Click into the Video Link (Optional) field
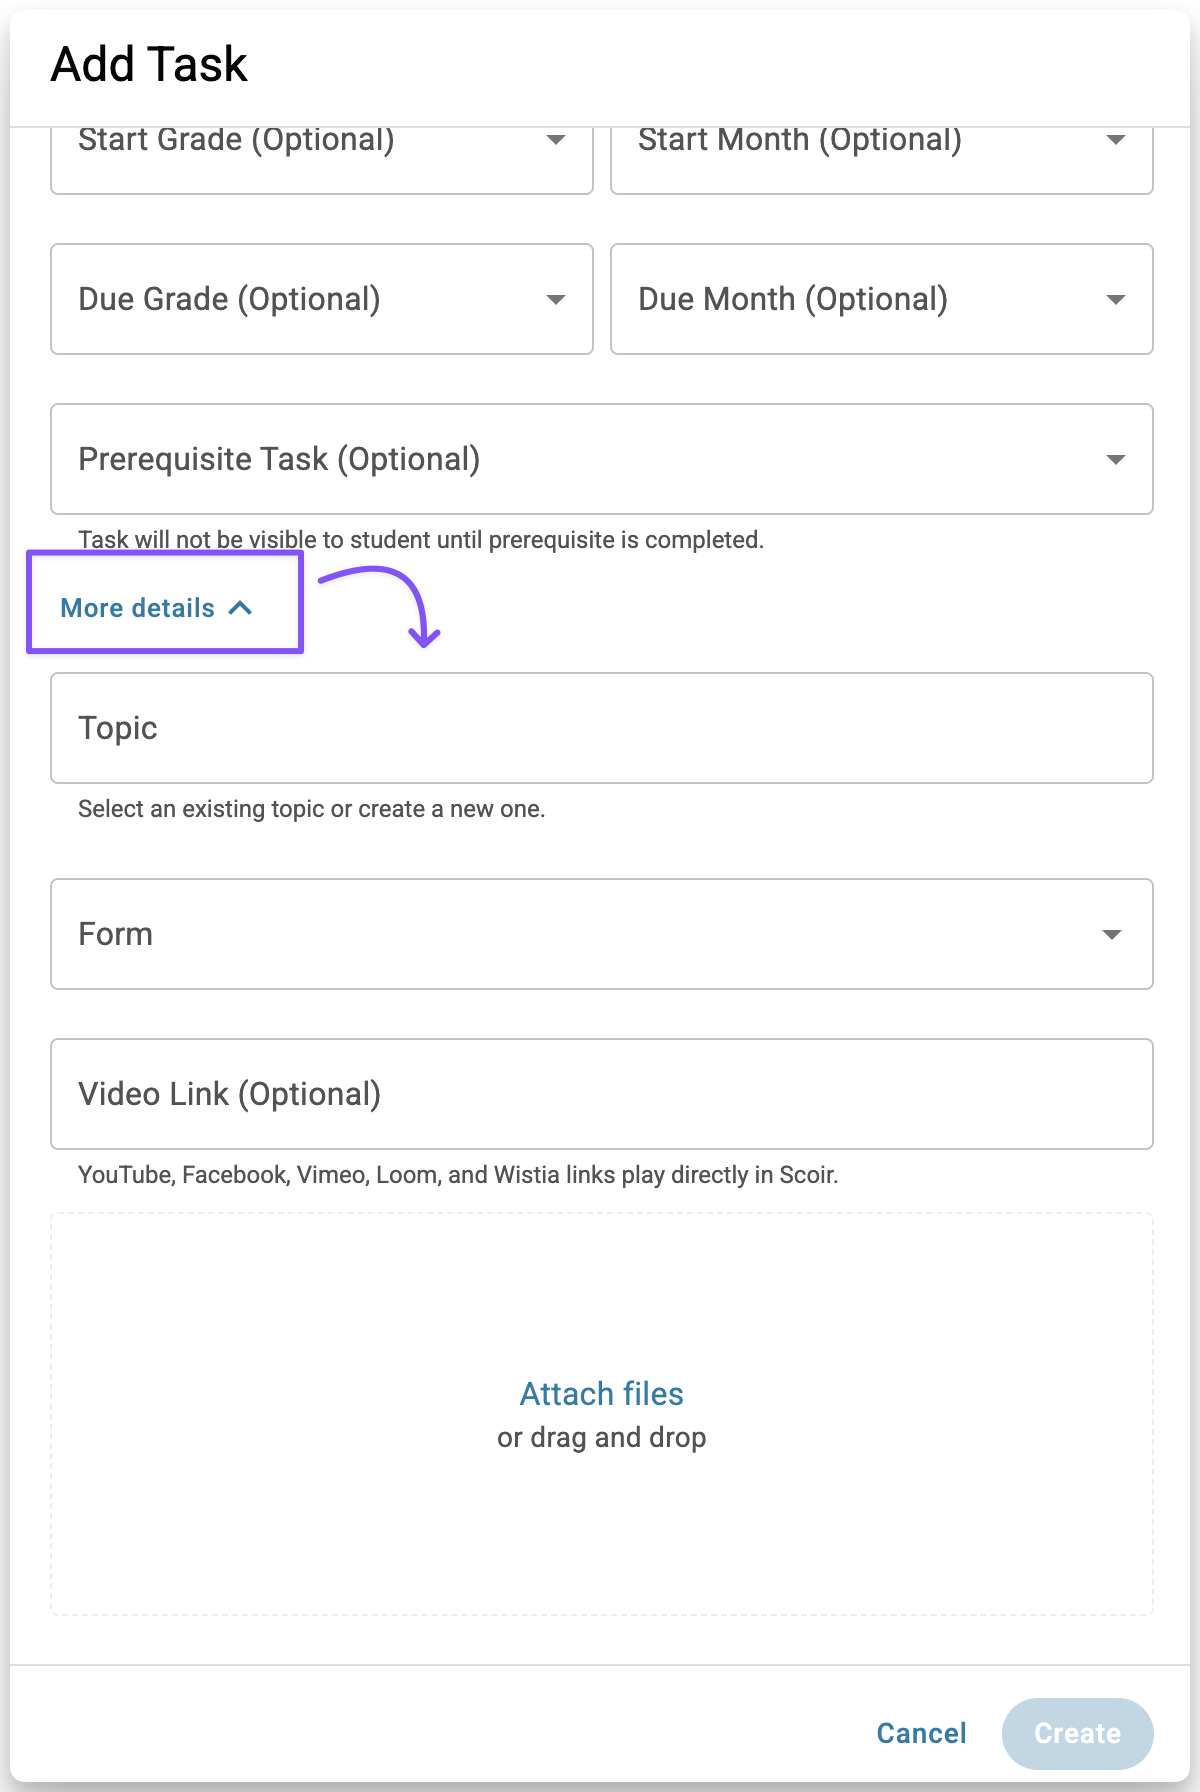Viewport: 1200px width, 1792px height. coord(600,1094)
